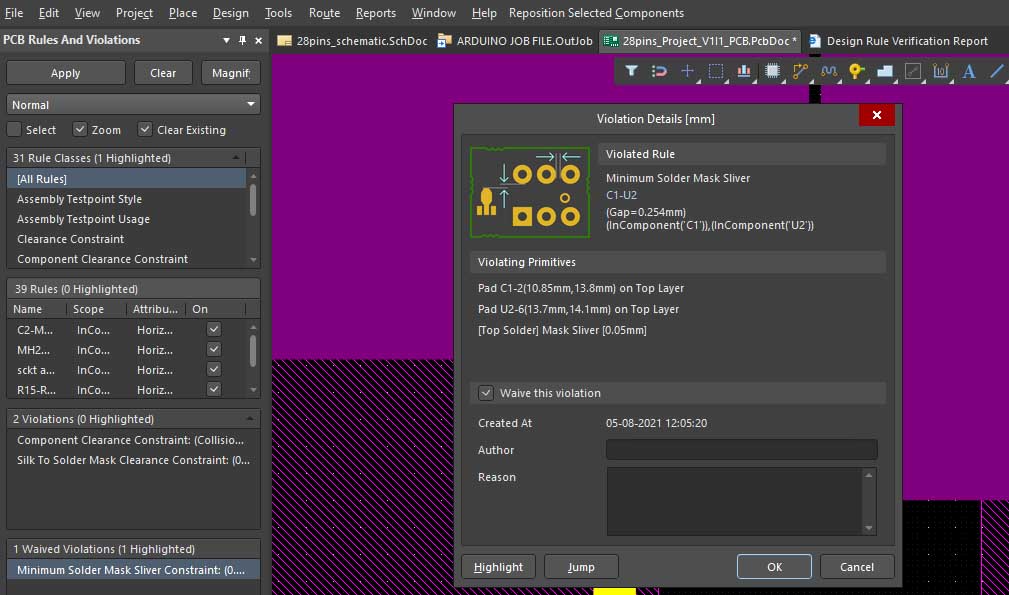
Task: Switch to Design Rule Verification Report tab
Action: point(898,41)
